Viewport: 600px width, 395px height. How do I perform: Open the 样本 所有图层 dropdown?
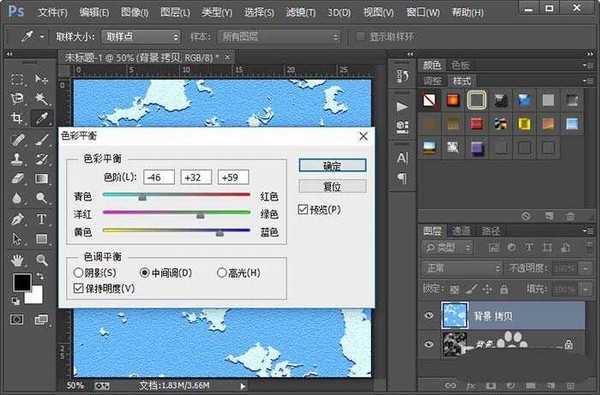tap(279, 37)
